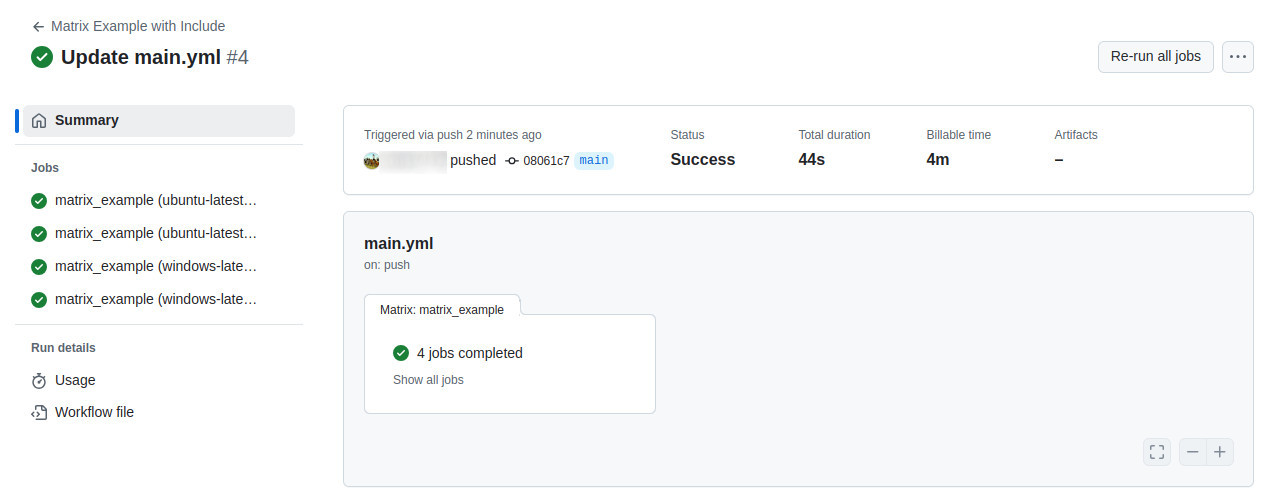Click the Summary home icon
The image size is (1273, 502).
point(39,121)
